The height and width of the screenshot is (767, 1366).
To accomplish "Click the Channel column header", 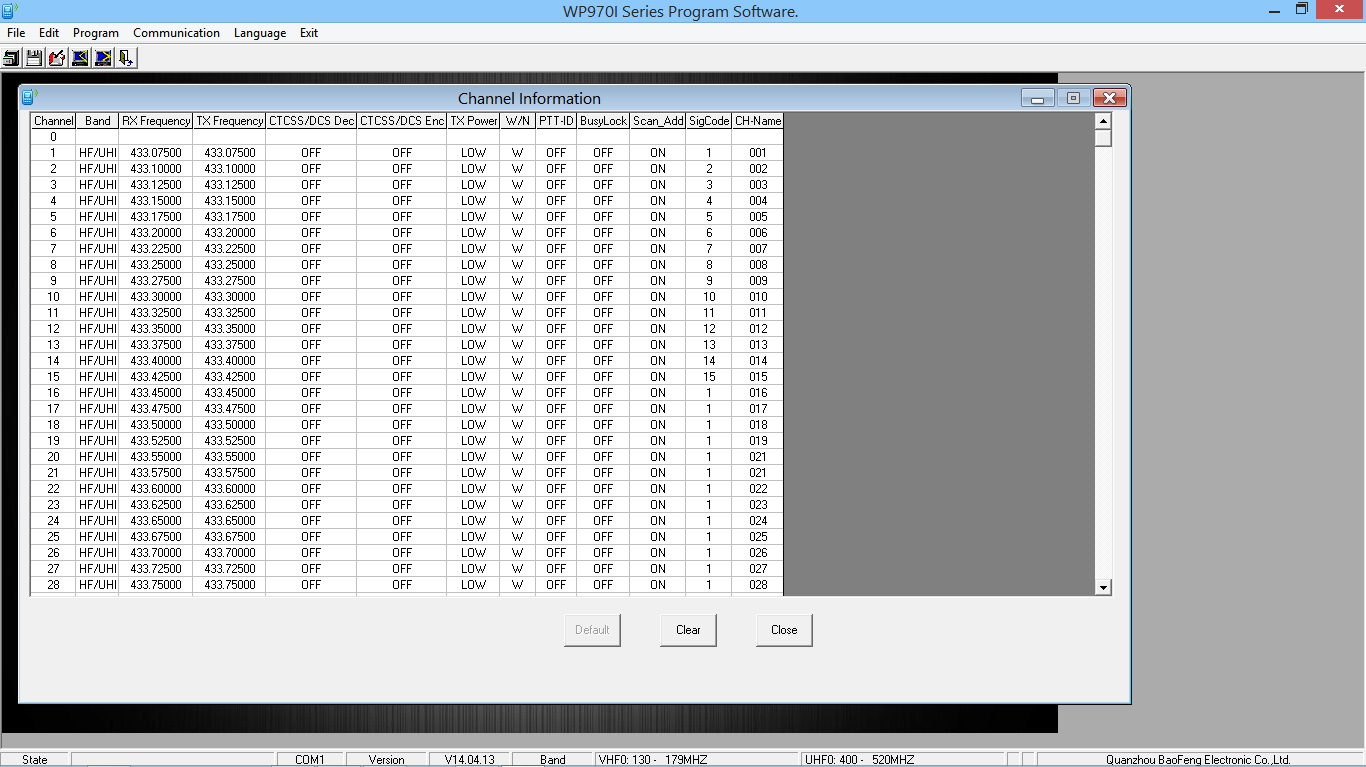I will pyautogui.click(x=53, y=121).
